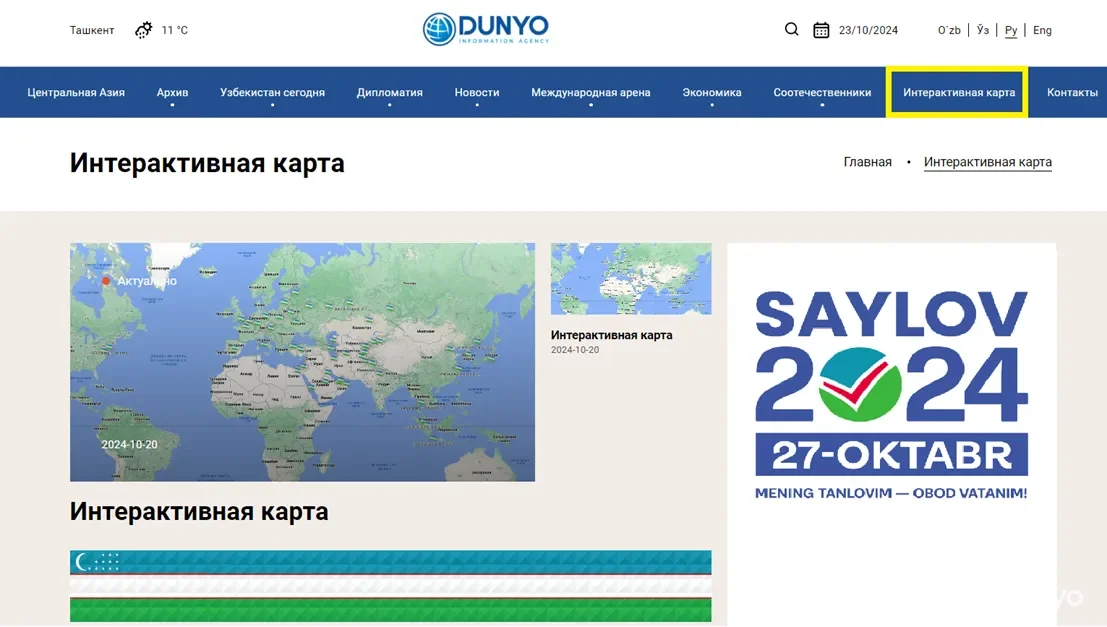The height and width of the screenshot is (627, 1107).
Task: Click the Главная breadcrumb link
Action: (867, 162)
